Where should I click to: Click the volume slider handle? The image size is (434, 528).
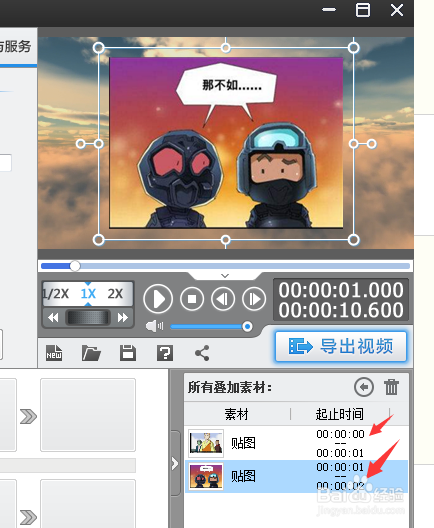click(x=247, y=326)
